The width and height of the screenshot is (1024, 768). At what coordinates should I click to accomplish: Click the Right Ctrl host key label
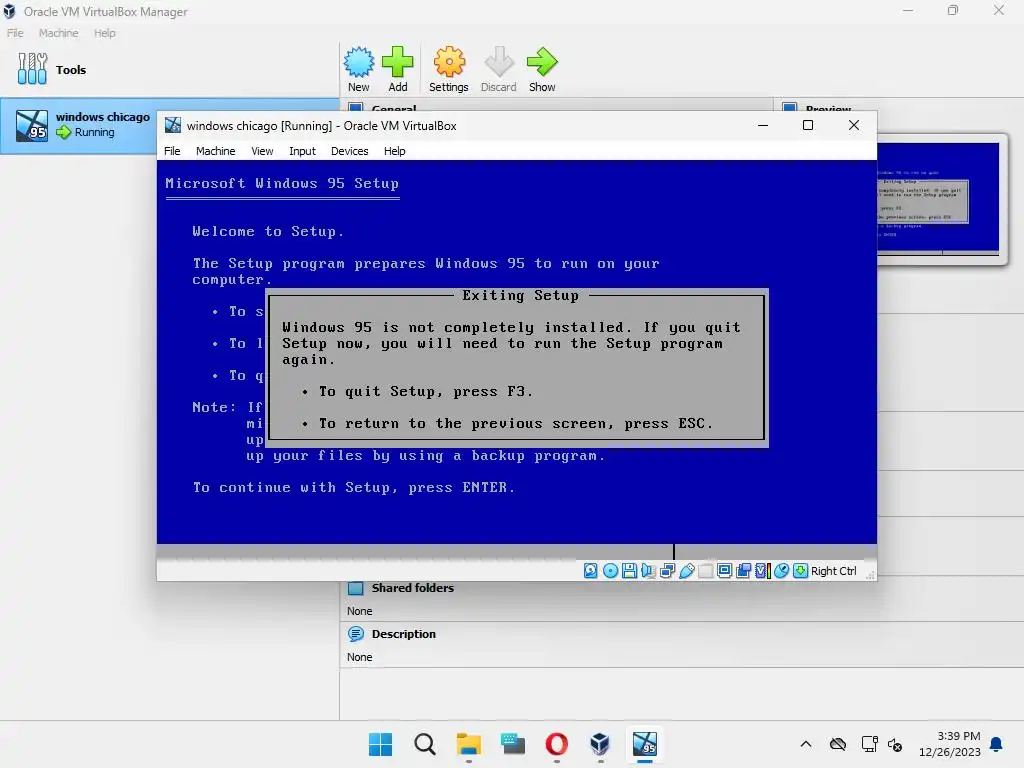833,571
